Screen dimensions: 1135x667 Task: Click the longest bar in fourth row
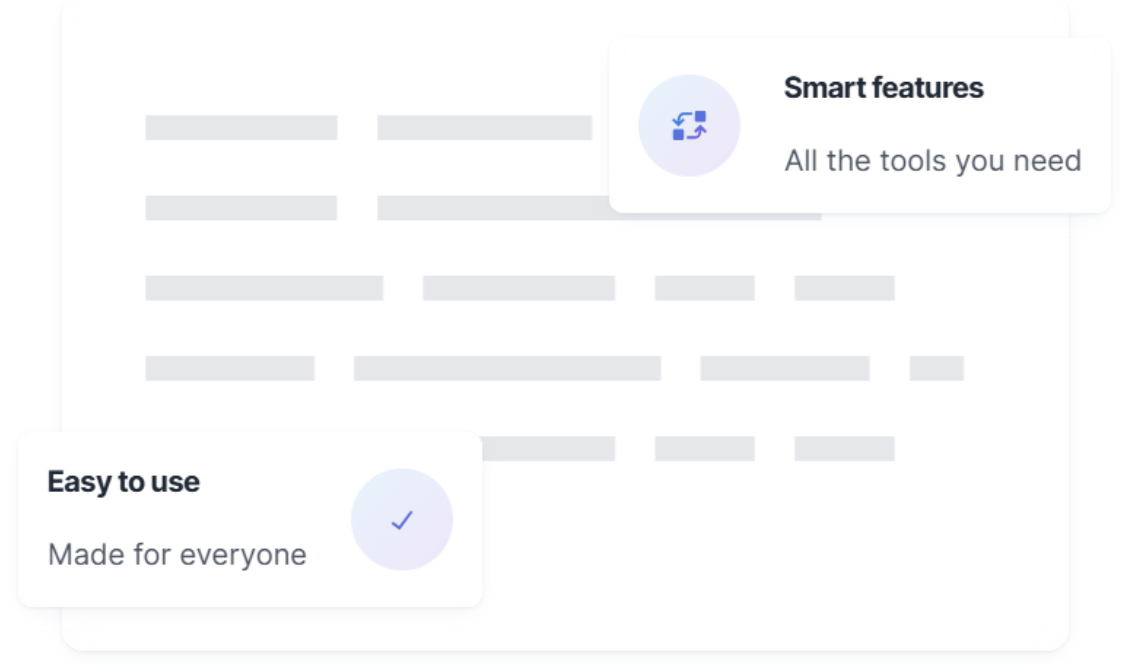click(507, 368)
